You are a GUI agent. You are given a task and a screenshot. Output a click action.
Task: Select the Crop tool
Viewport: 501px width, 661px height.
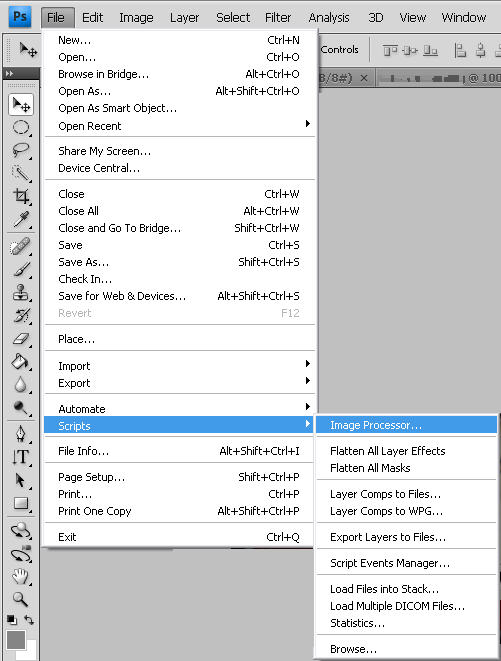point(21,196)
